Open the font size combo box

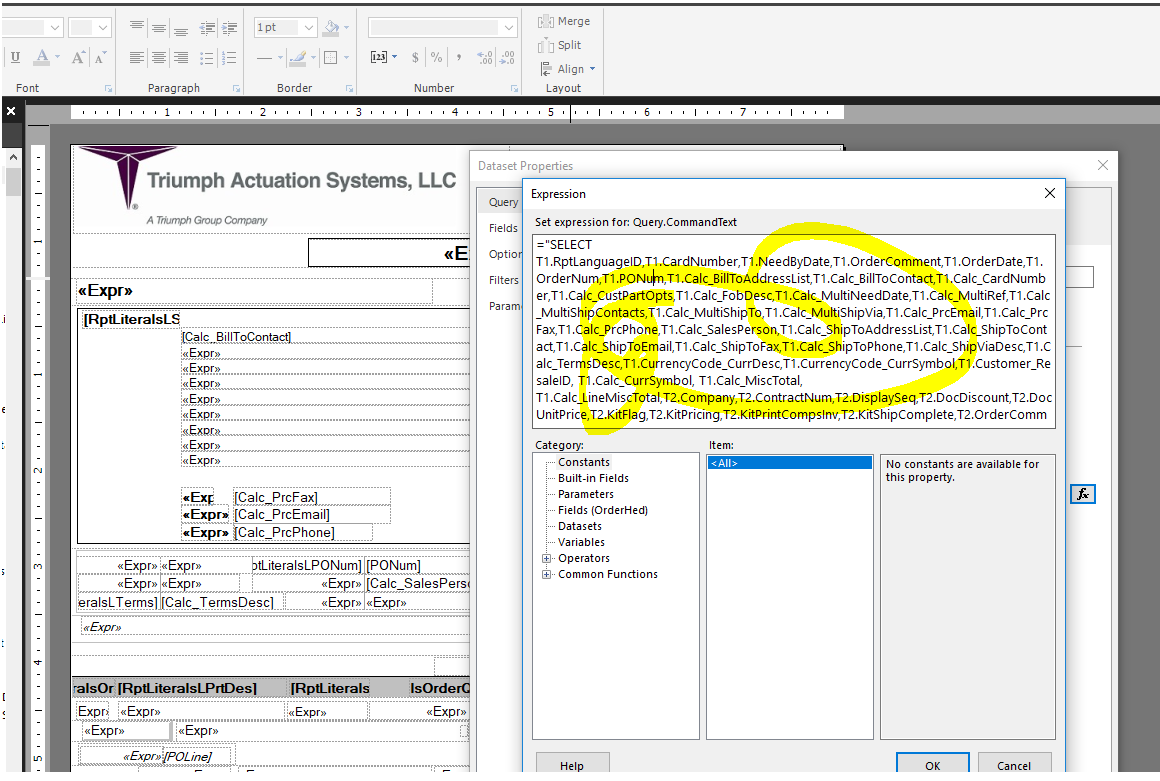90,27
